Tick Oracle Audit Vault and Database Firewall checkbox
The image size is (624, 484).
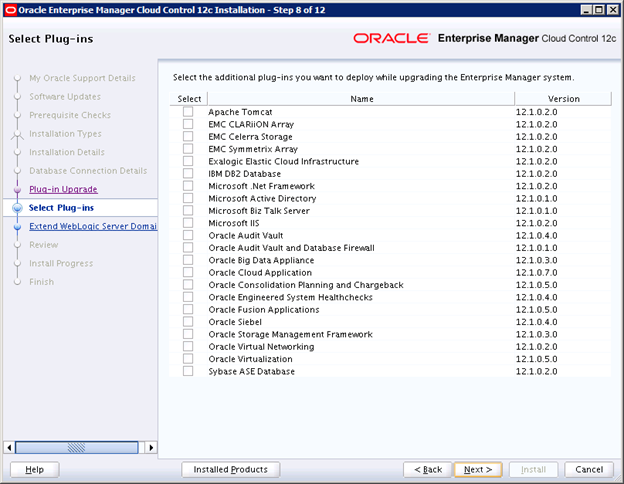click(x=188, y=248)
